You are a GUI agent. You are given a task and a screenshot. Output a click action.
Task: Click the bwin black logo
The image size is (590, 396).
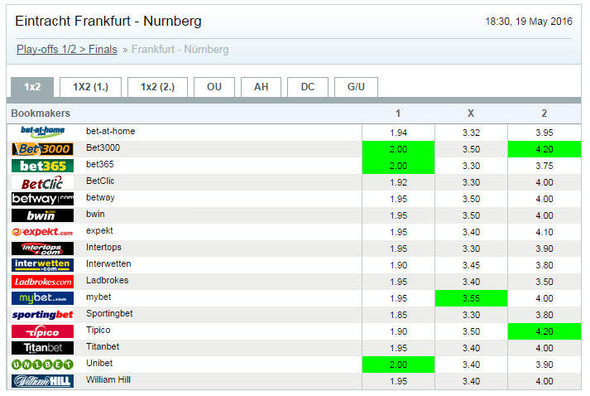[x=43, y=215]
